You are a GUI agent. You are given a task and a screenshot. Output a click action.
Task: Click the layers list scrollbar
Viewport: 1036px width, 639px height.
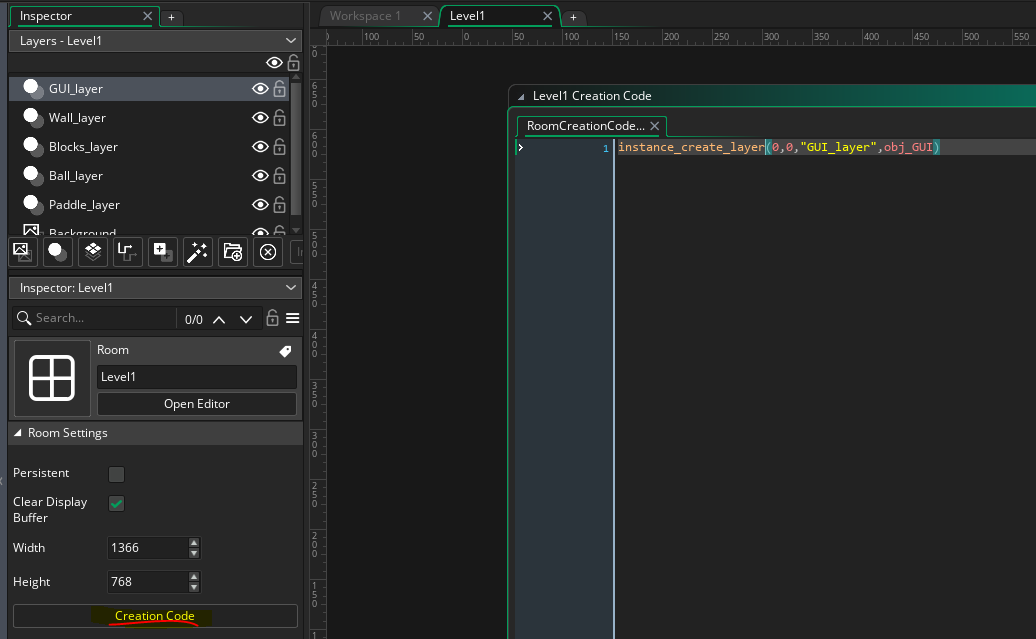click(x=296, y=147)
